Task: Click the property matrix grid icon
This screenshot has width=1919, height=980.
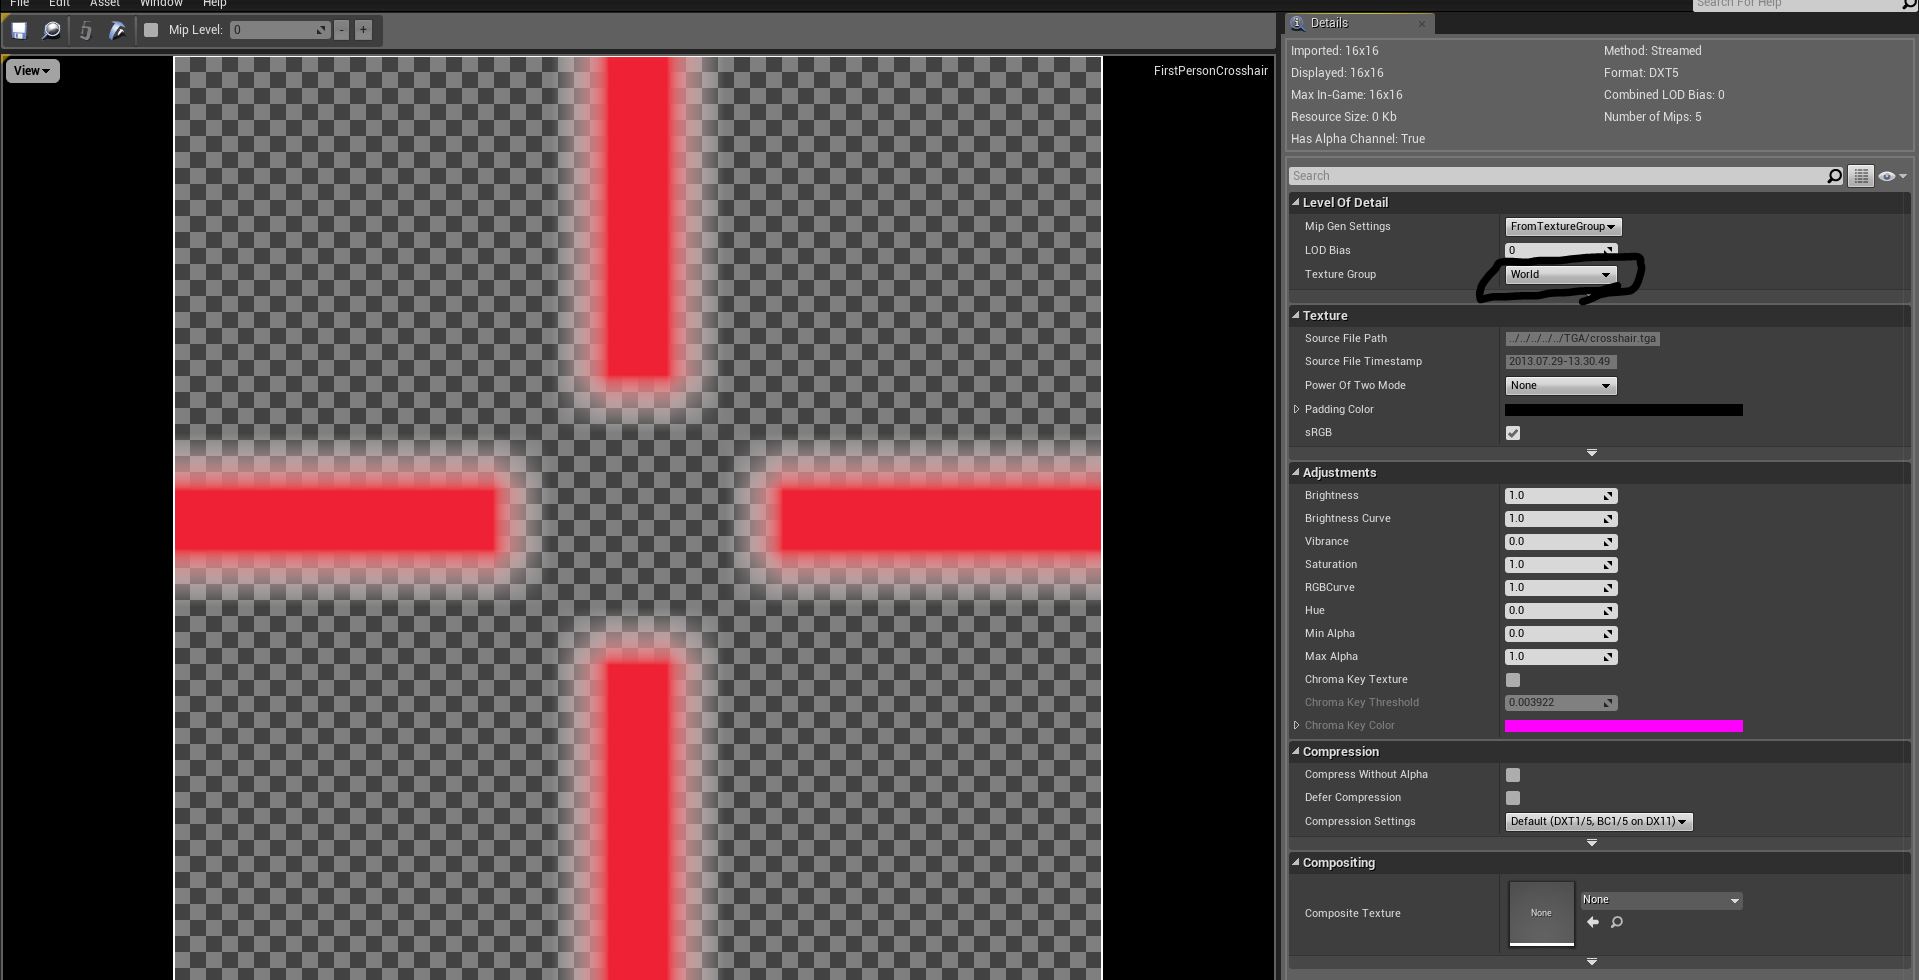Action: (1860, 176)
